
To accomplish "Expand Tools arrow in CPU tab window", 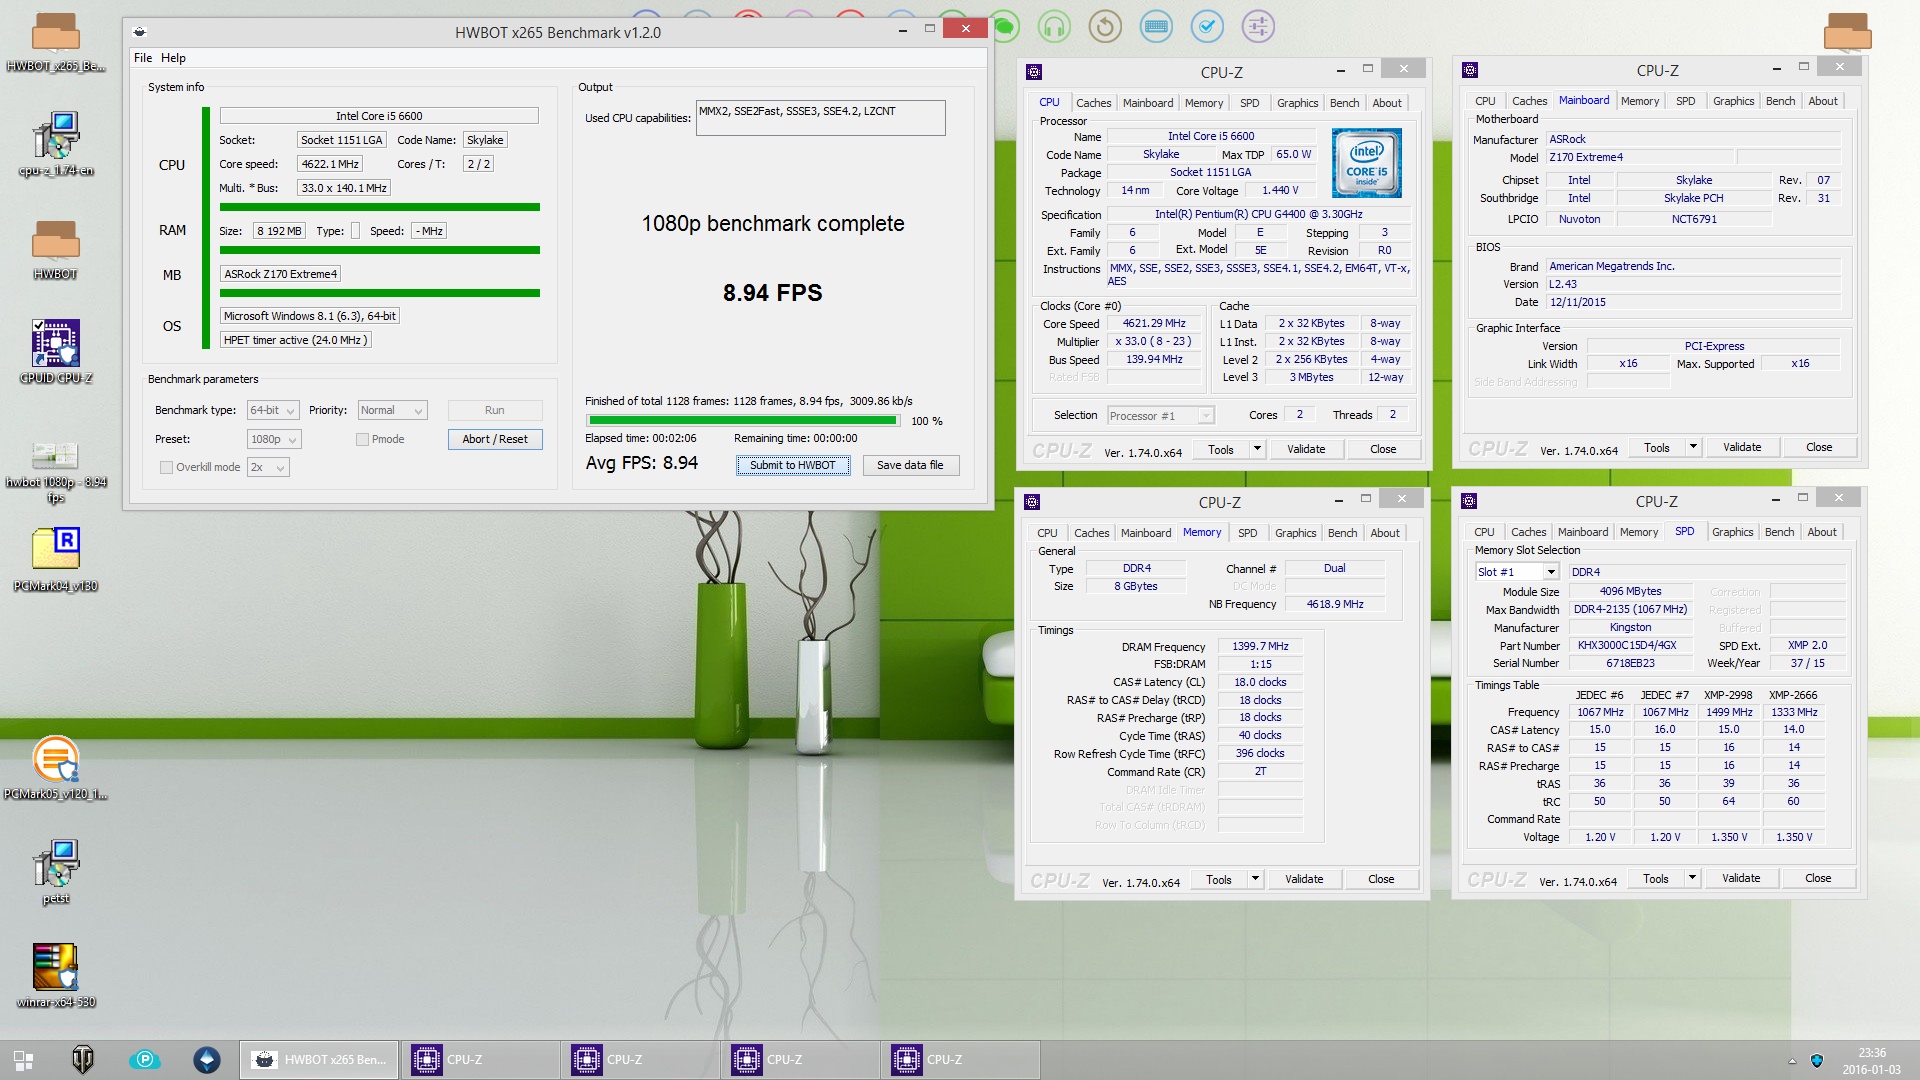I will coord(1257,449).
